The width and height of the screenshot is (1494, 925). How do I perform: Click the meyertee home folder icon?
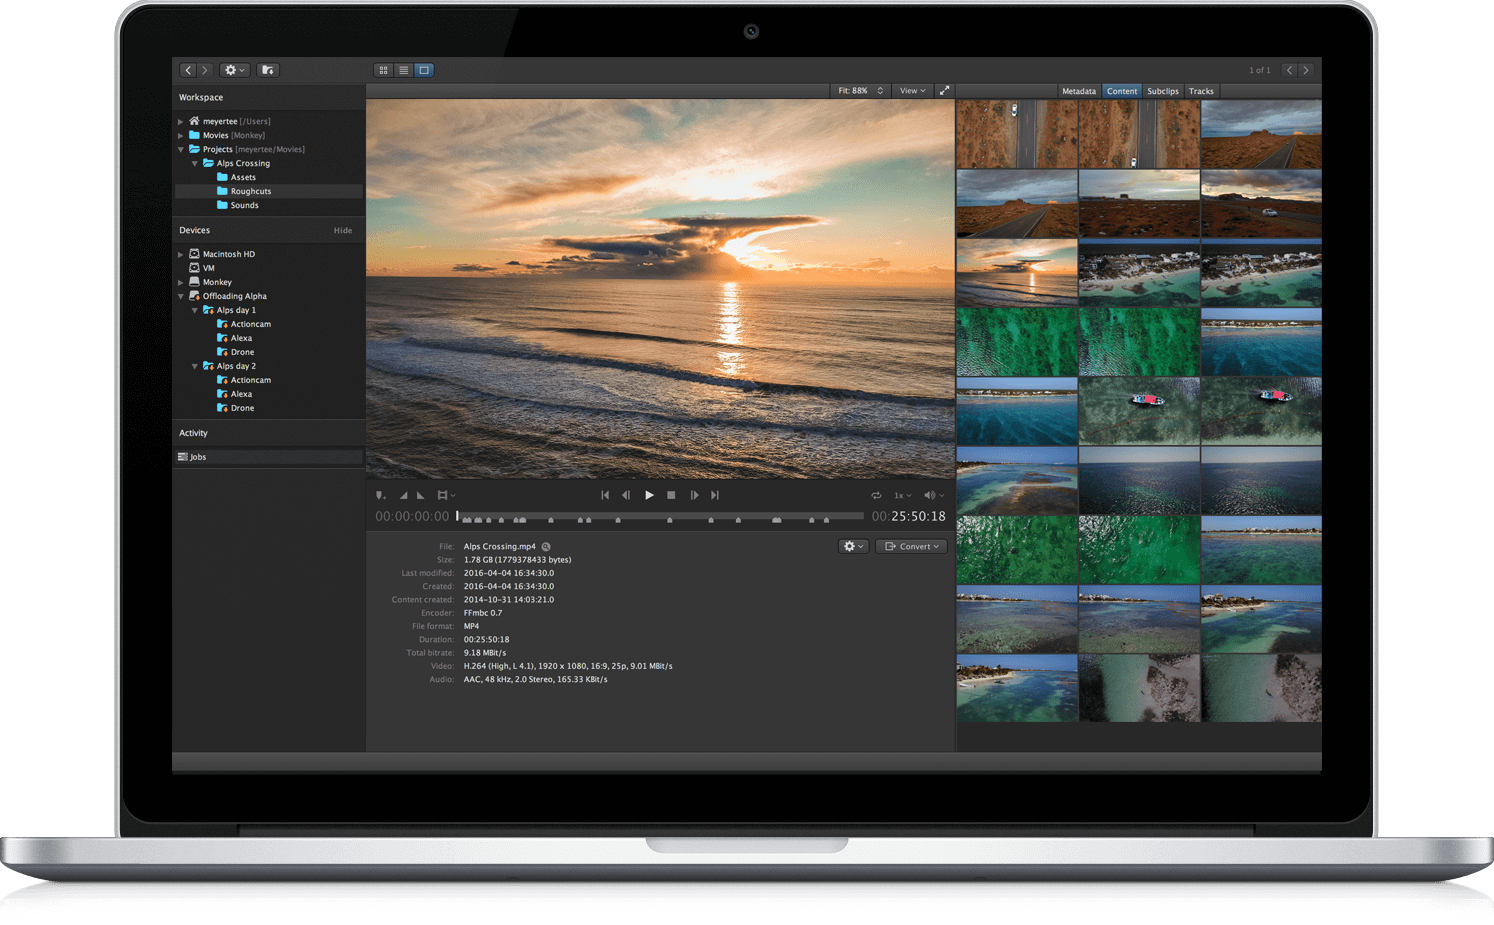tap(194, 121)
